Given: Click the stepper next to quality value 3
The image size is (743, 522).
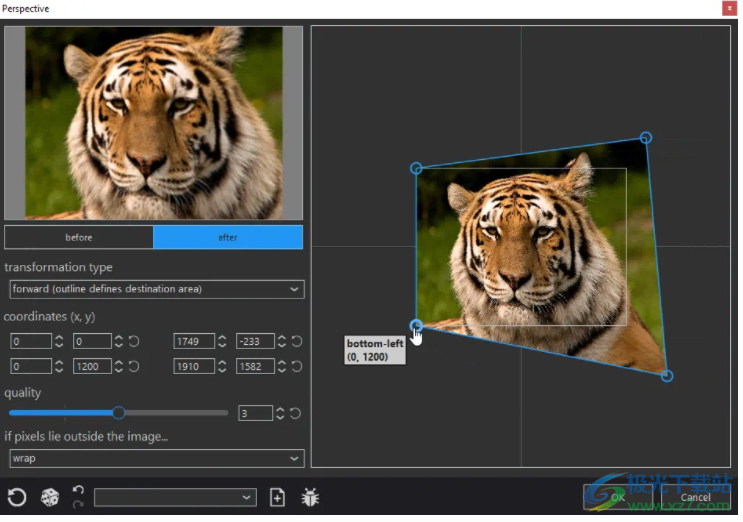Looking at the screenshot, I should pos(280,414).
